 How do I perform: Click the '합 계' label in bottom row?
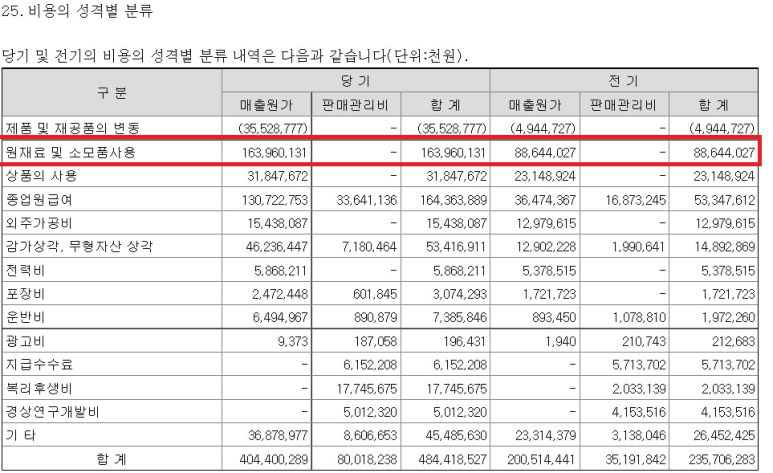(112, 459)
